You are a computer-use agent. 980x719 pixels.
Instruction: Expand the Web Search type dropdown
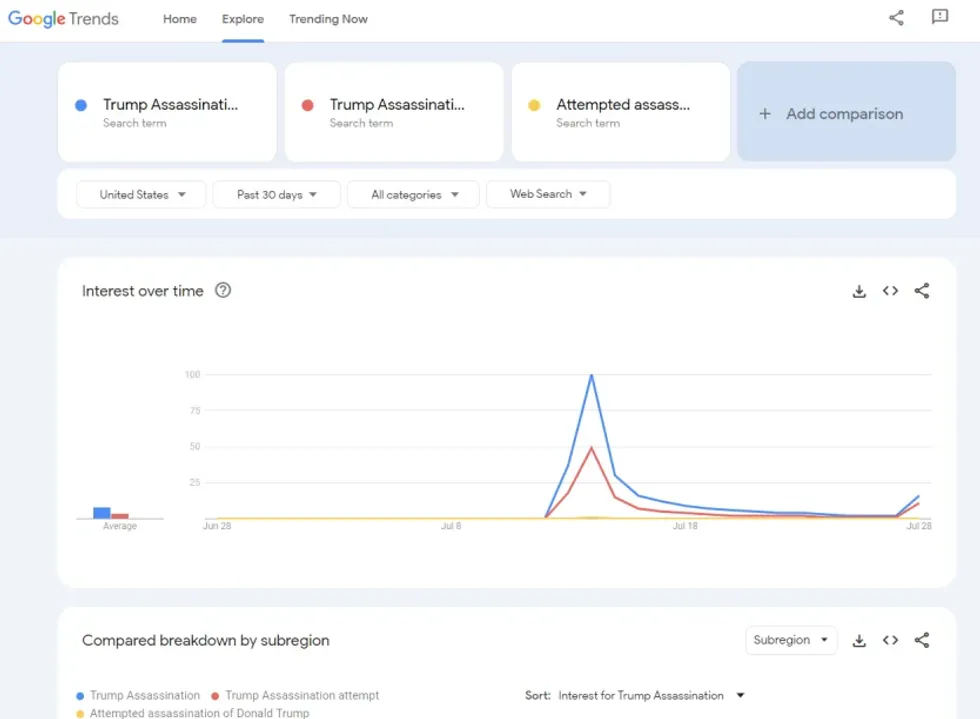(548, 194)
